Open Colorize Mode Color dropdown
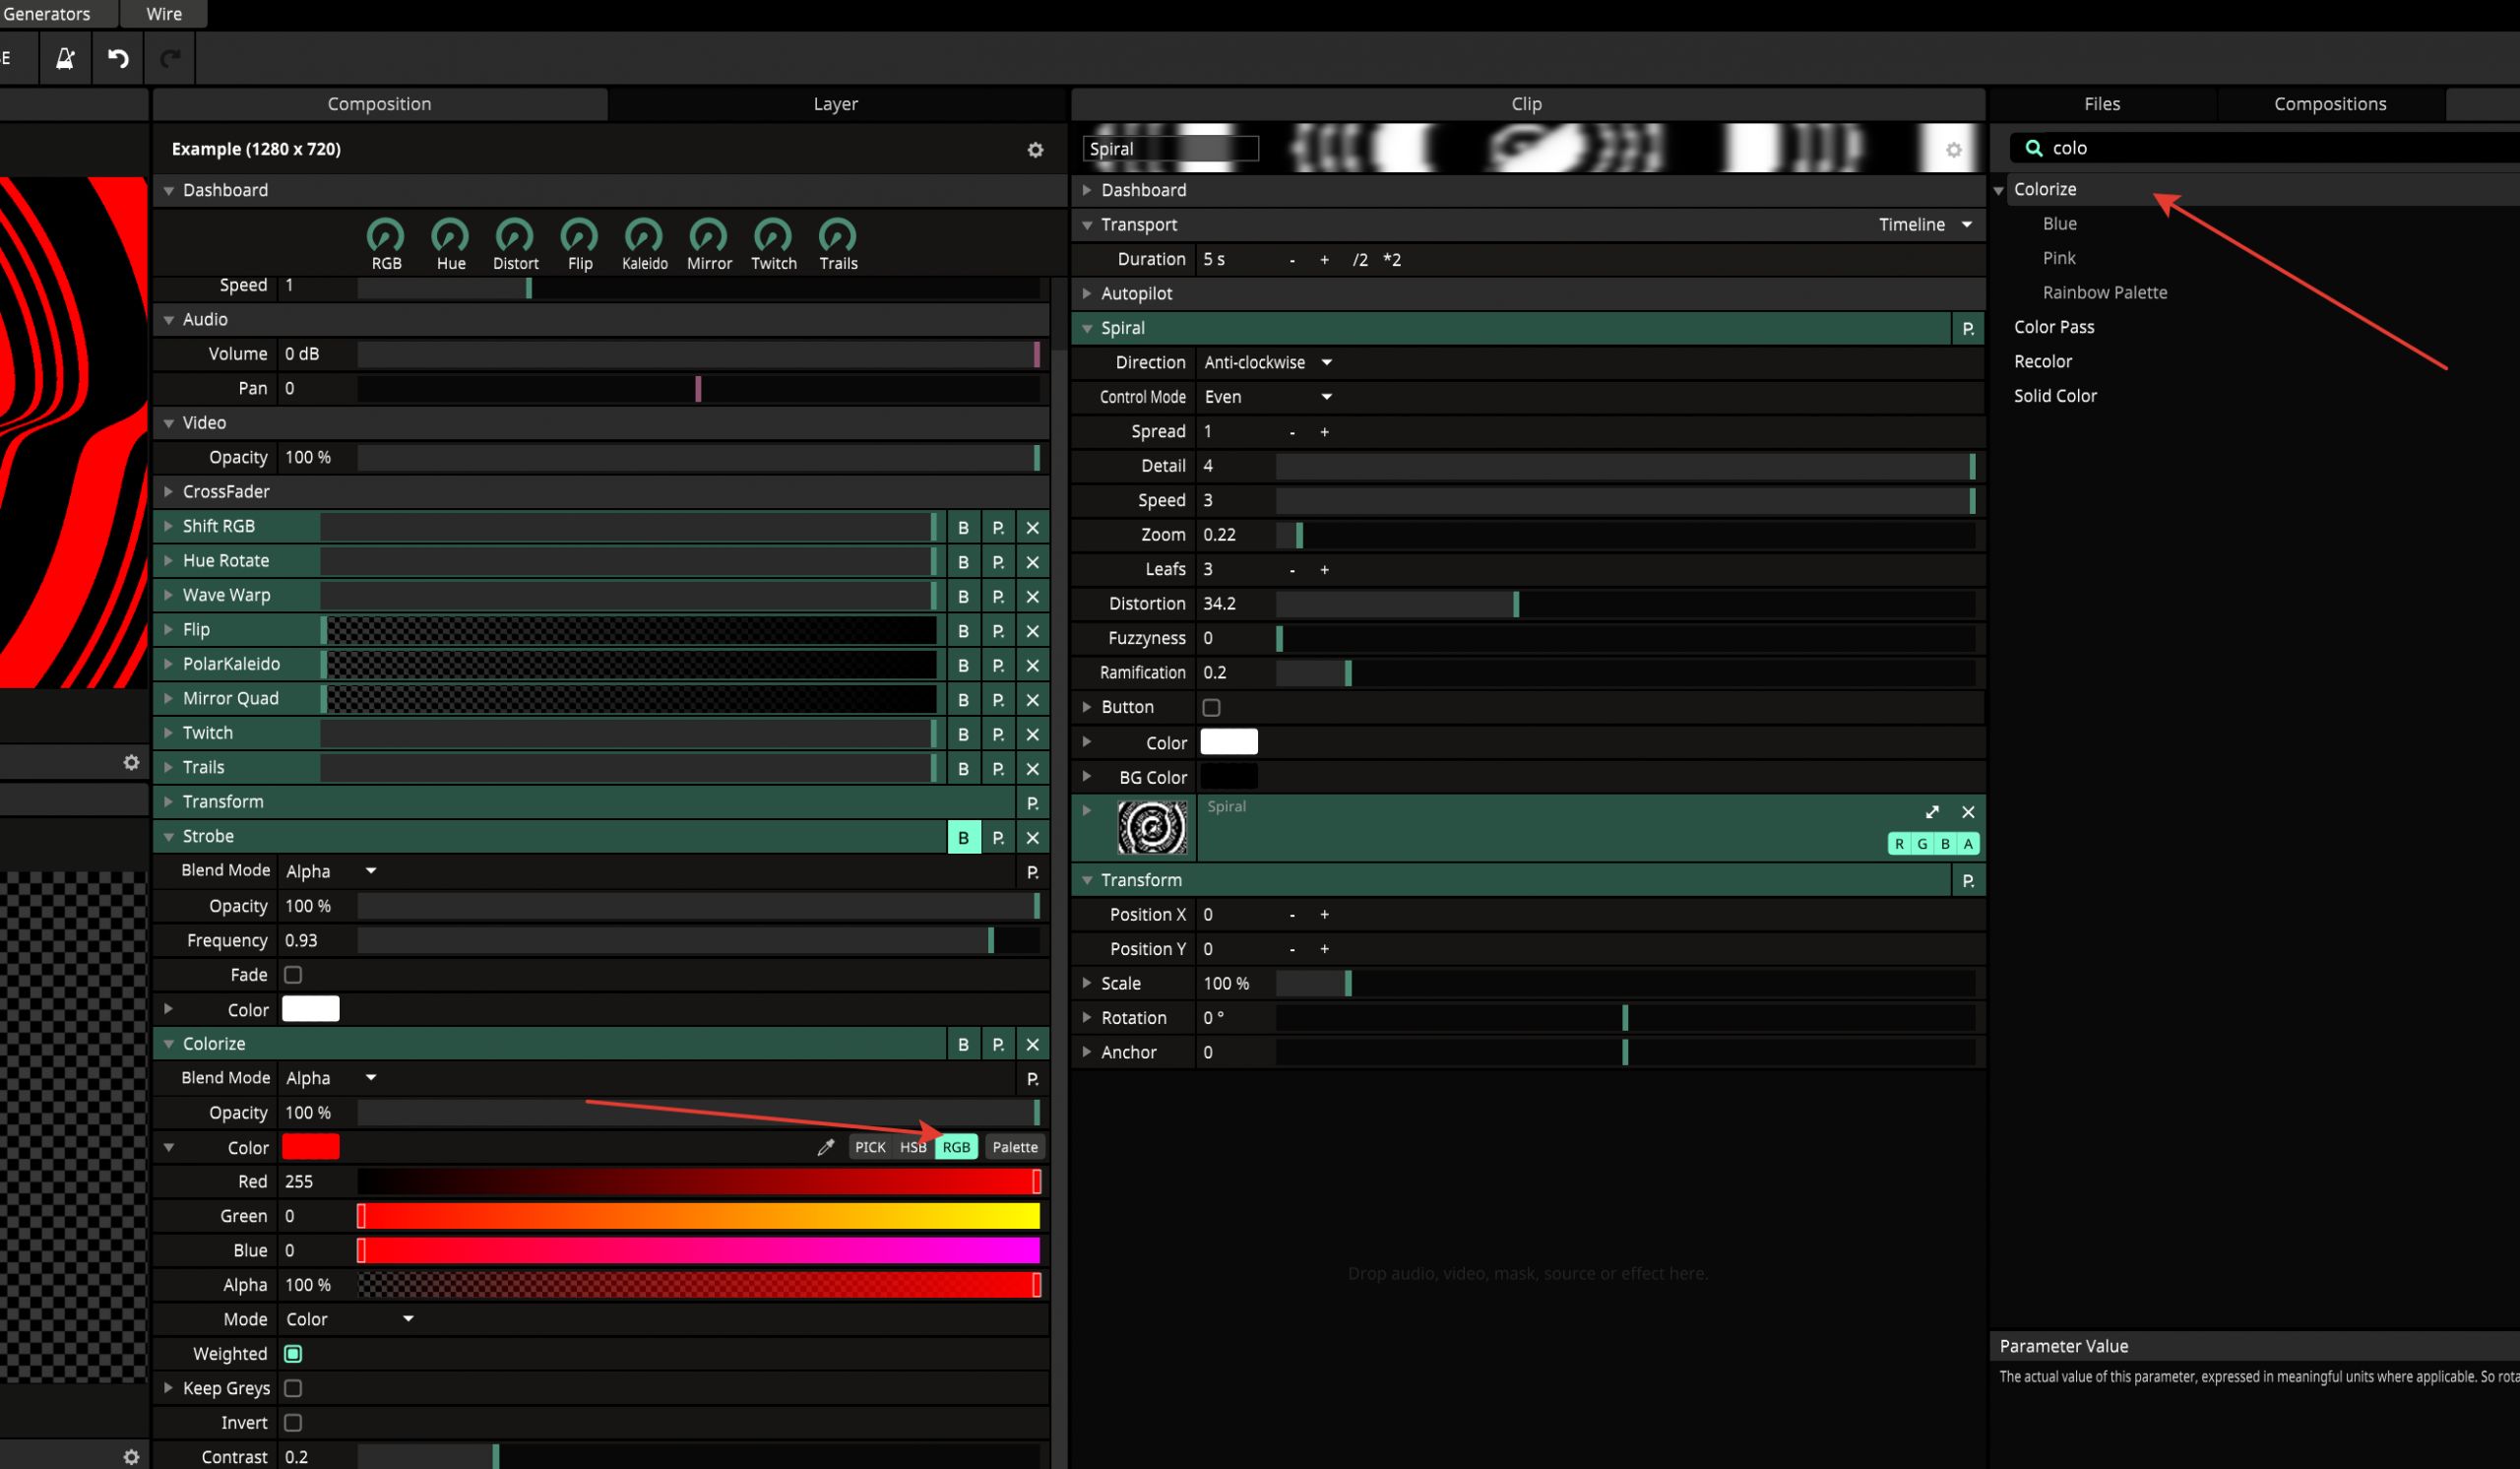Viewport: 2520px width, 1469px height. [349, 1319]
